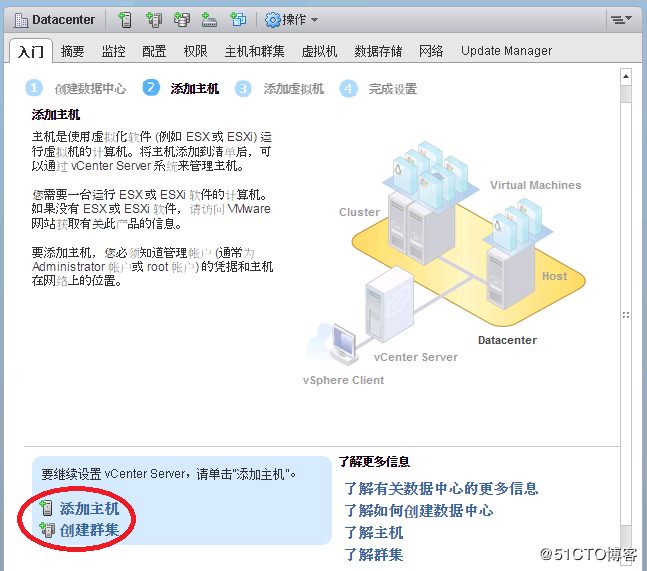Image resolution: width=647 pixels, height=571 pixels.
Task: Open the 监控 tab
Action: (x=113, y=51)
